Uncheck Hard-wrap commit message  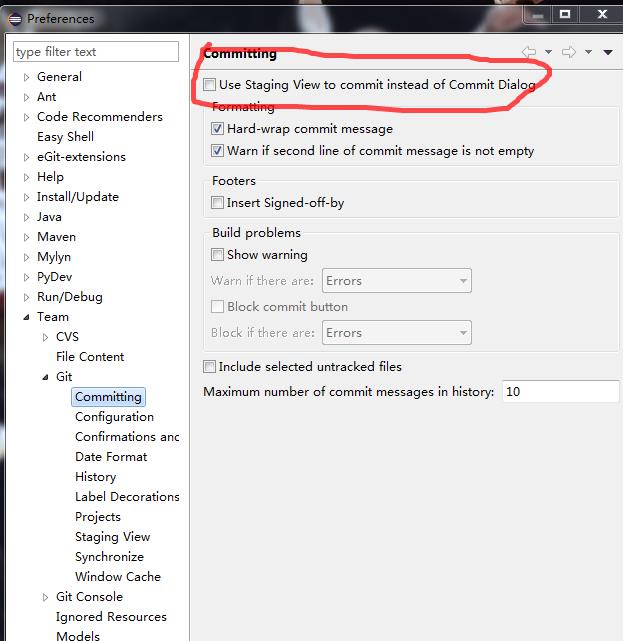217,129
